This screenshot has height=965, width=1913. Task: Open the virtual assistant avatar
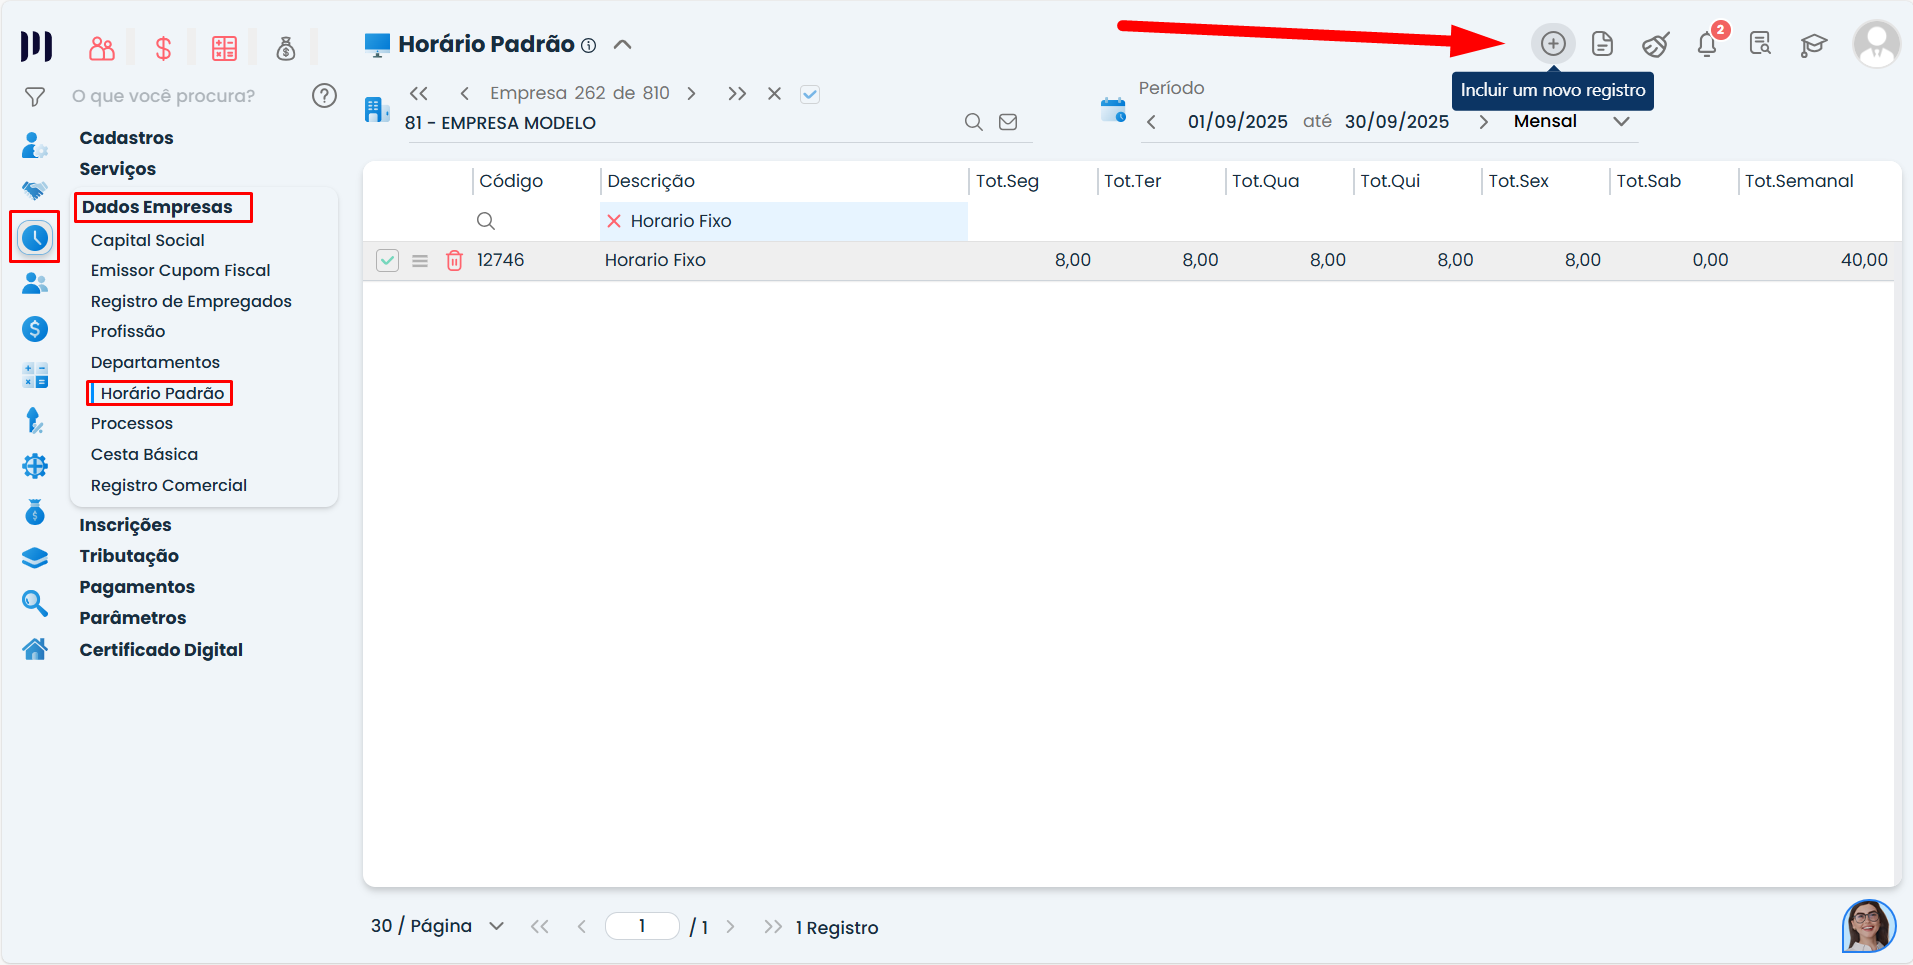tap(1868, 926)
